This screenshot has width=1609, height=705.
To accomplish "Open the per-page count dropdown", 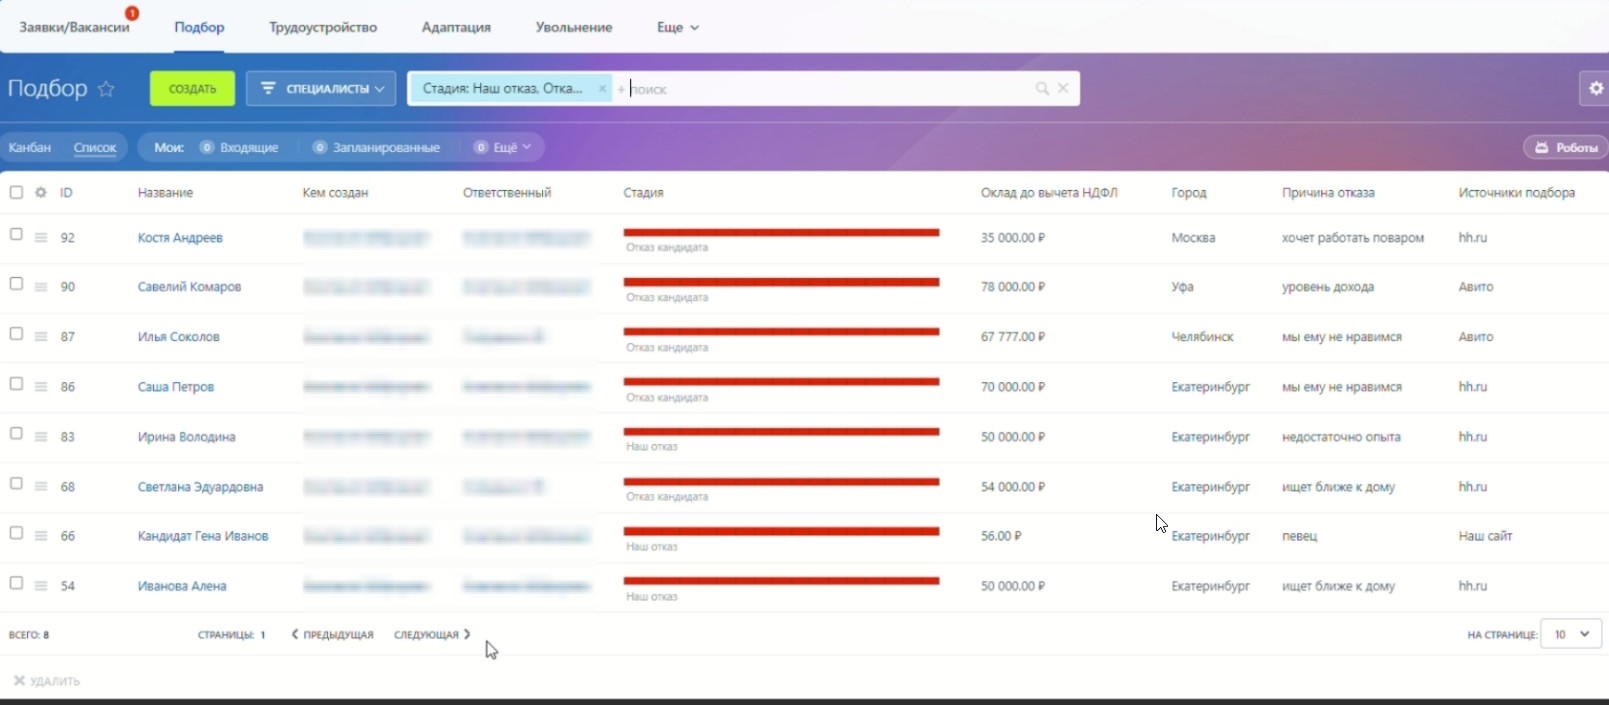I will (1571, 634).
